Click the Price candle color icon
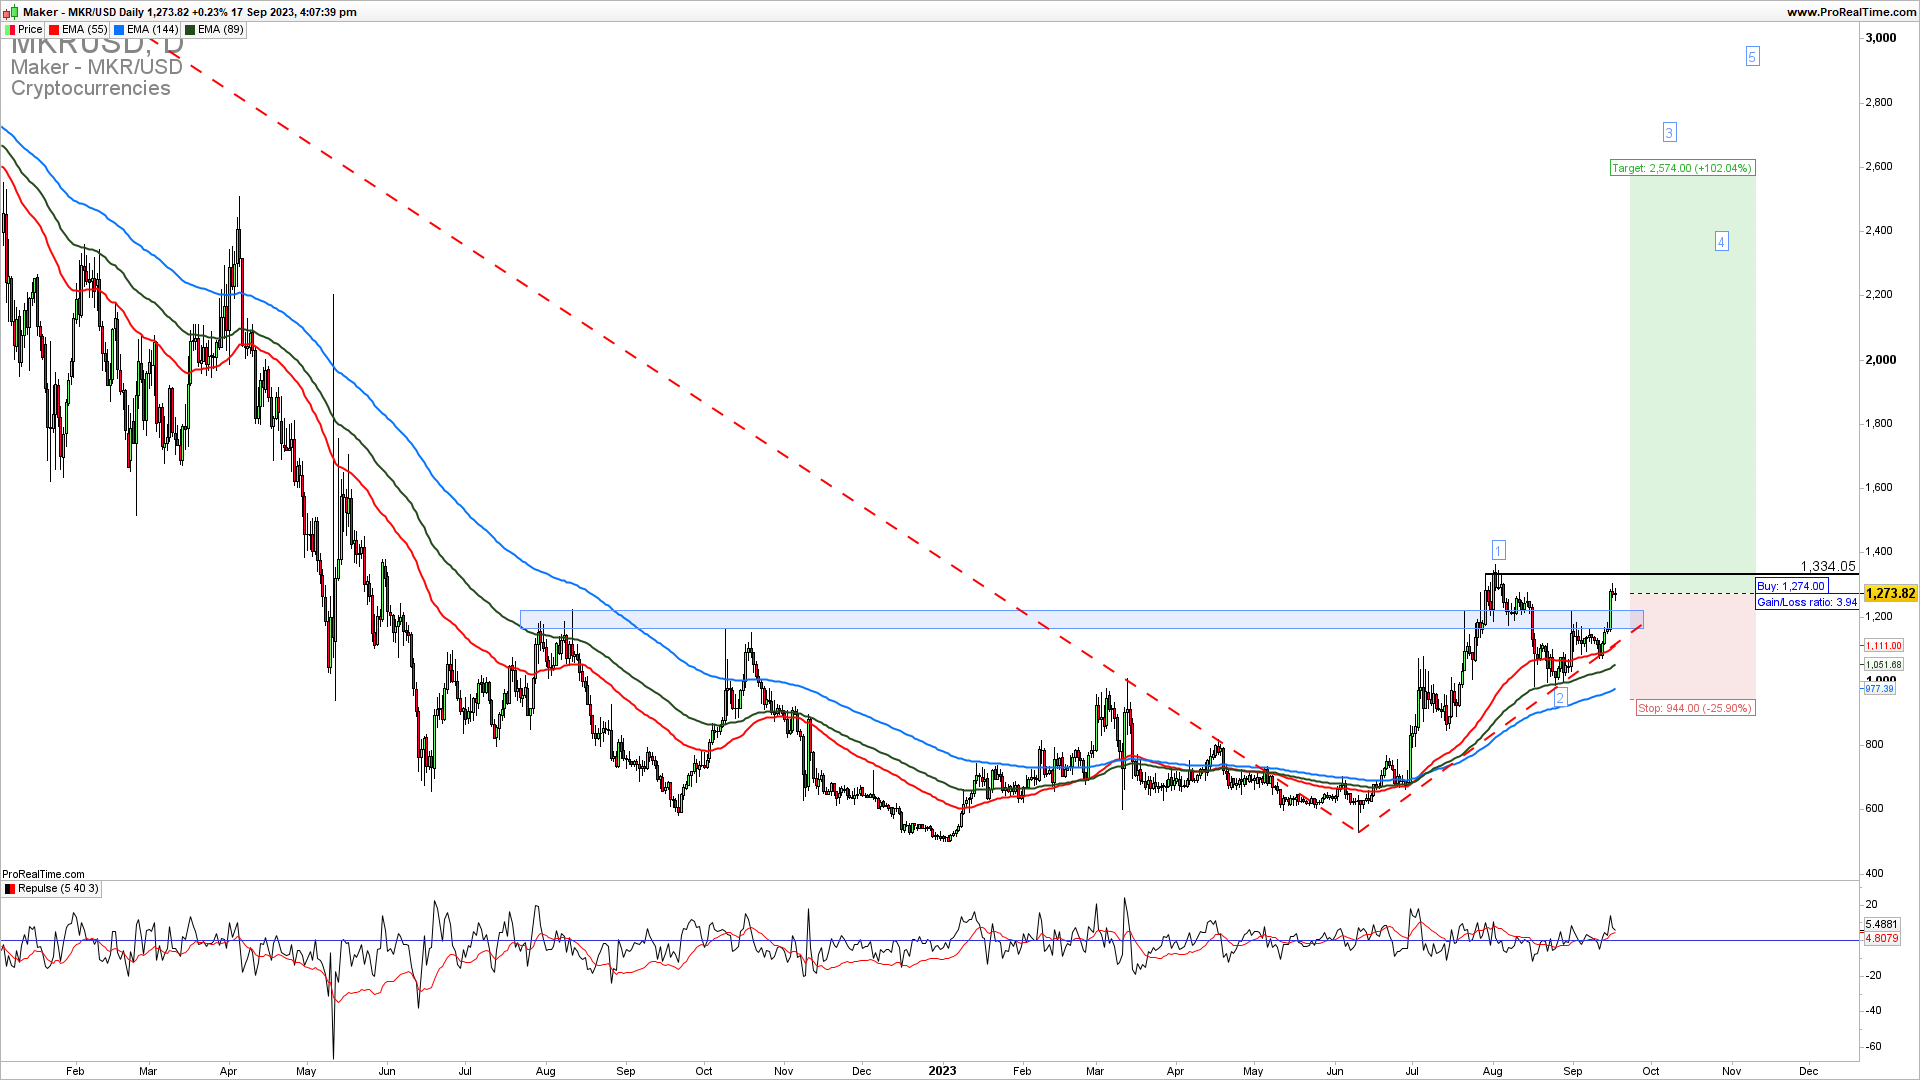 10,30
